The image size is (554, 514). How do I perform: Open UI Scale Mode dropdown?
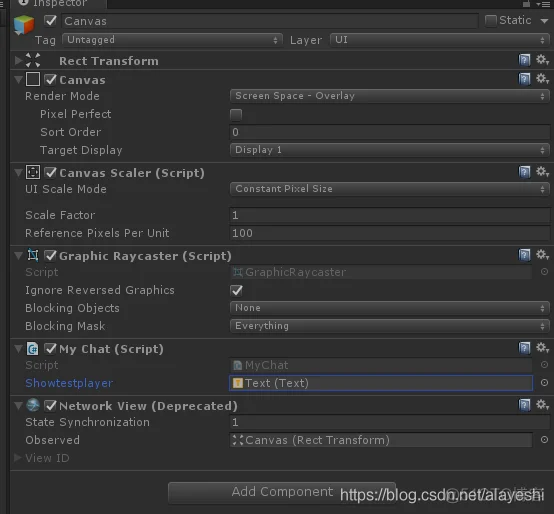390,189
